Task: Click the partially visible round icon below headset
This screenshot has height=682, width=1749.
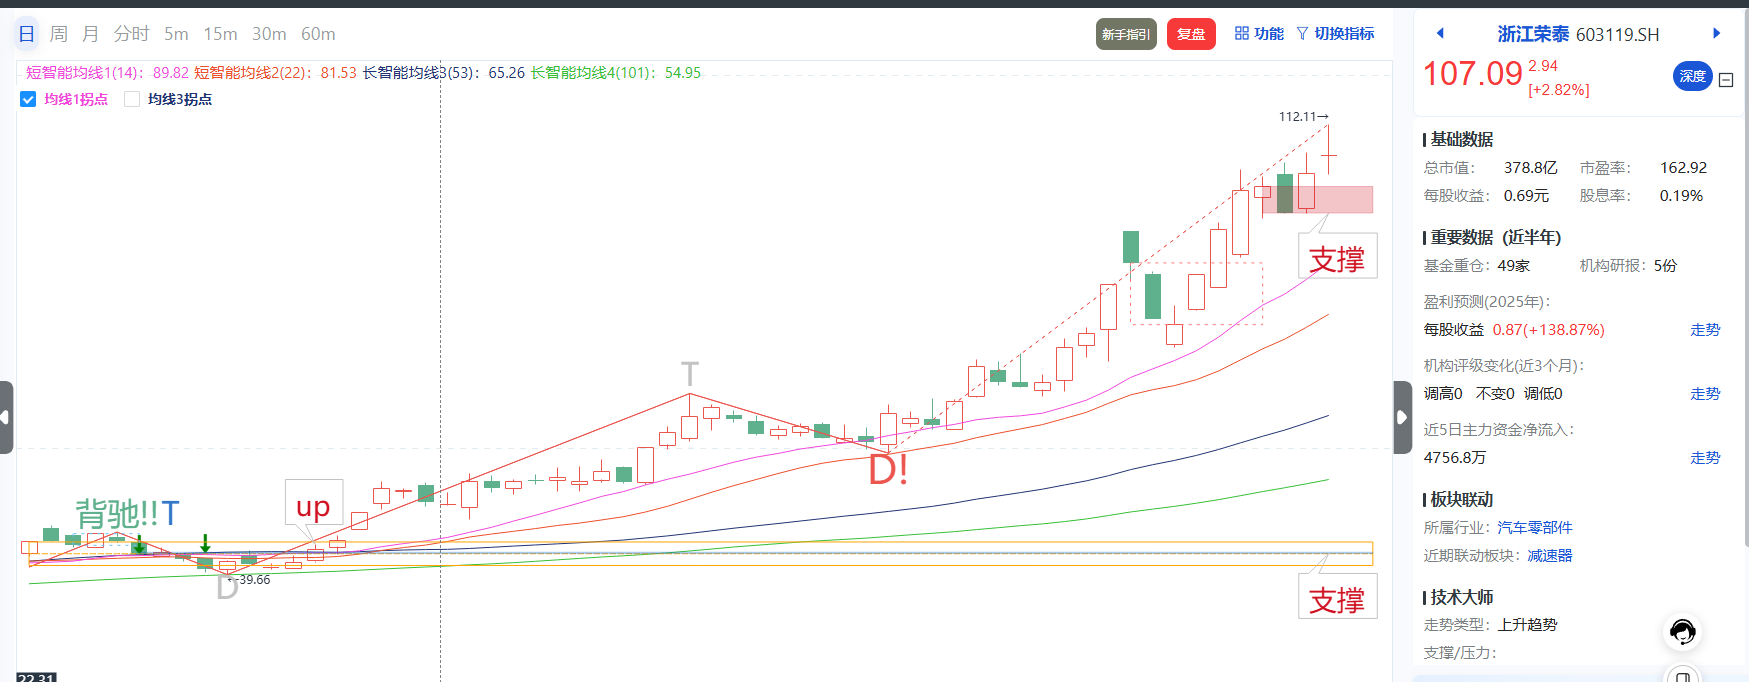Action: (1682, 674)
